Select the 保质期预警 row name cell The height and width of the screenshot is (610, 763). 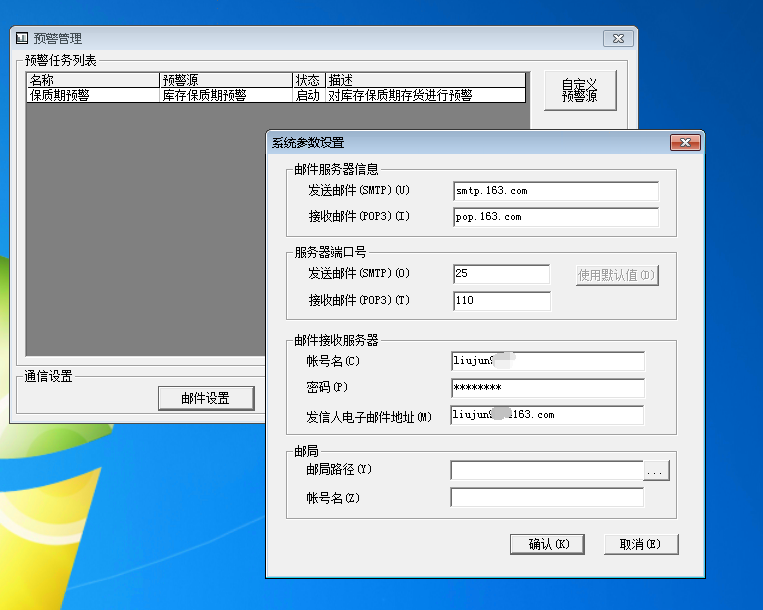point(93,95)
